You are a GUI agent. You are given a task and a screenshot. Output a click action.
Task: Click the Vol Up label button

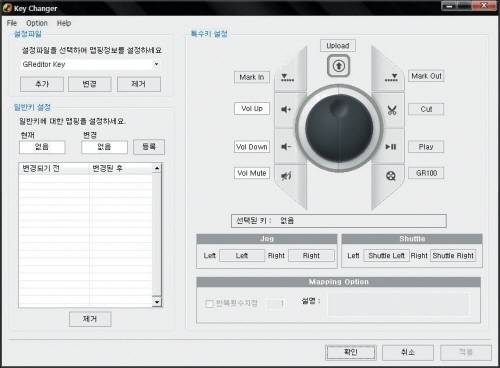252,109
